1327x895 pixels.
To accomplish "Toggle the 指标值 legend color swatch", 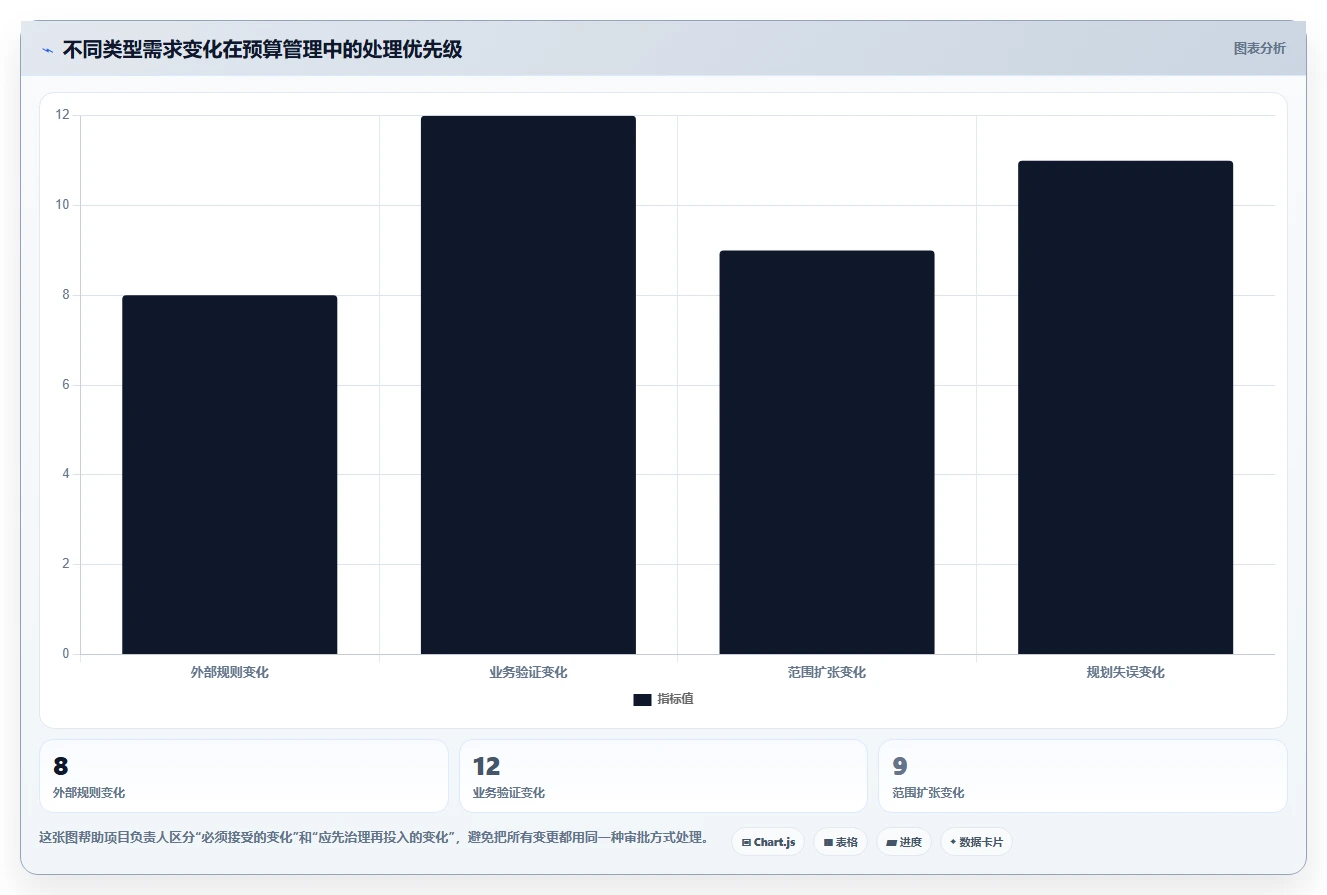I will tap(642, 700).
